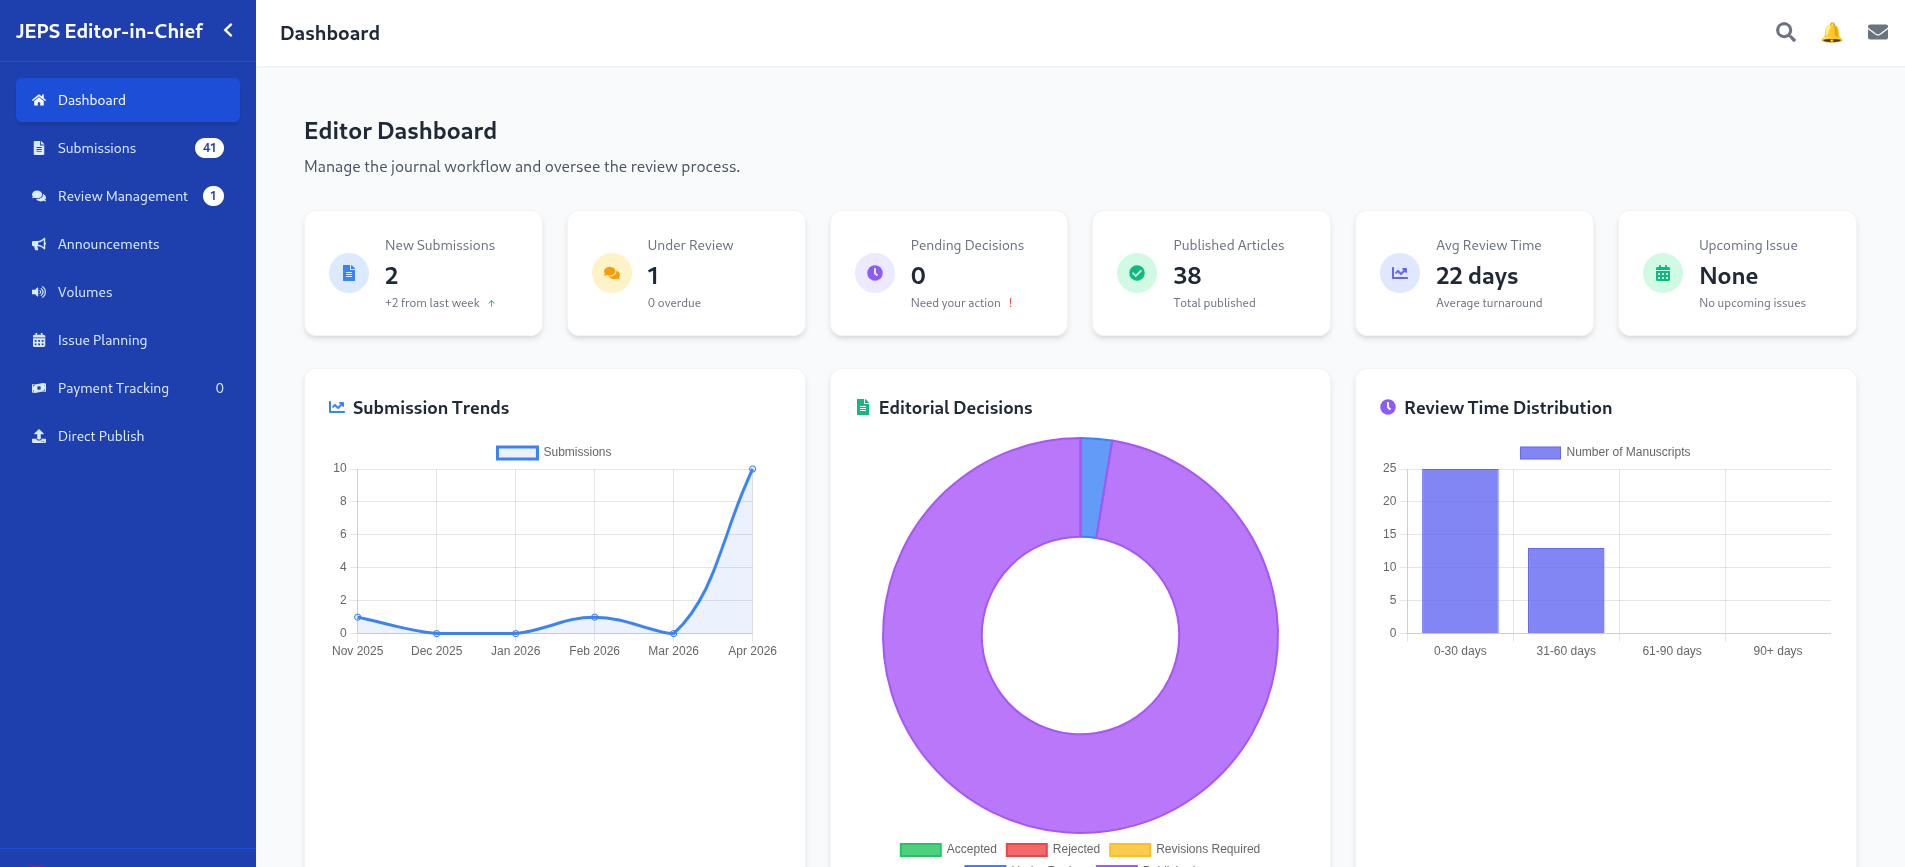Click the Announcements megaphone icon
The image size is (1905, 867).
click(x=39, y=244)
